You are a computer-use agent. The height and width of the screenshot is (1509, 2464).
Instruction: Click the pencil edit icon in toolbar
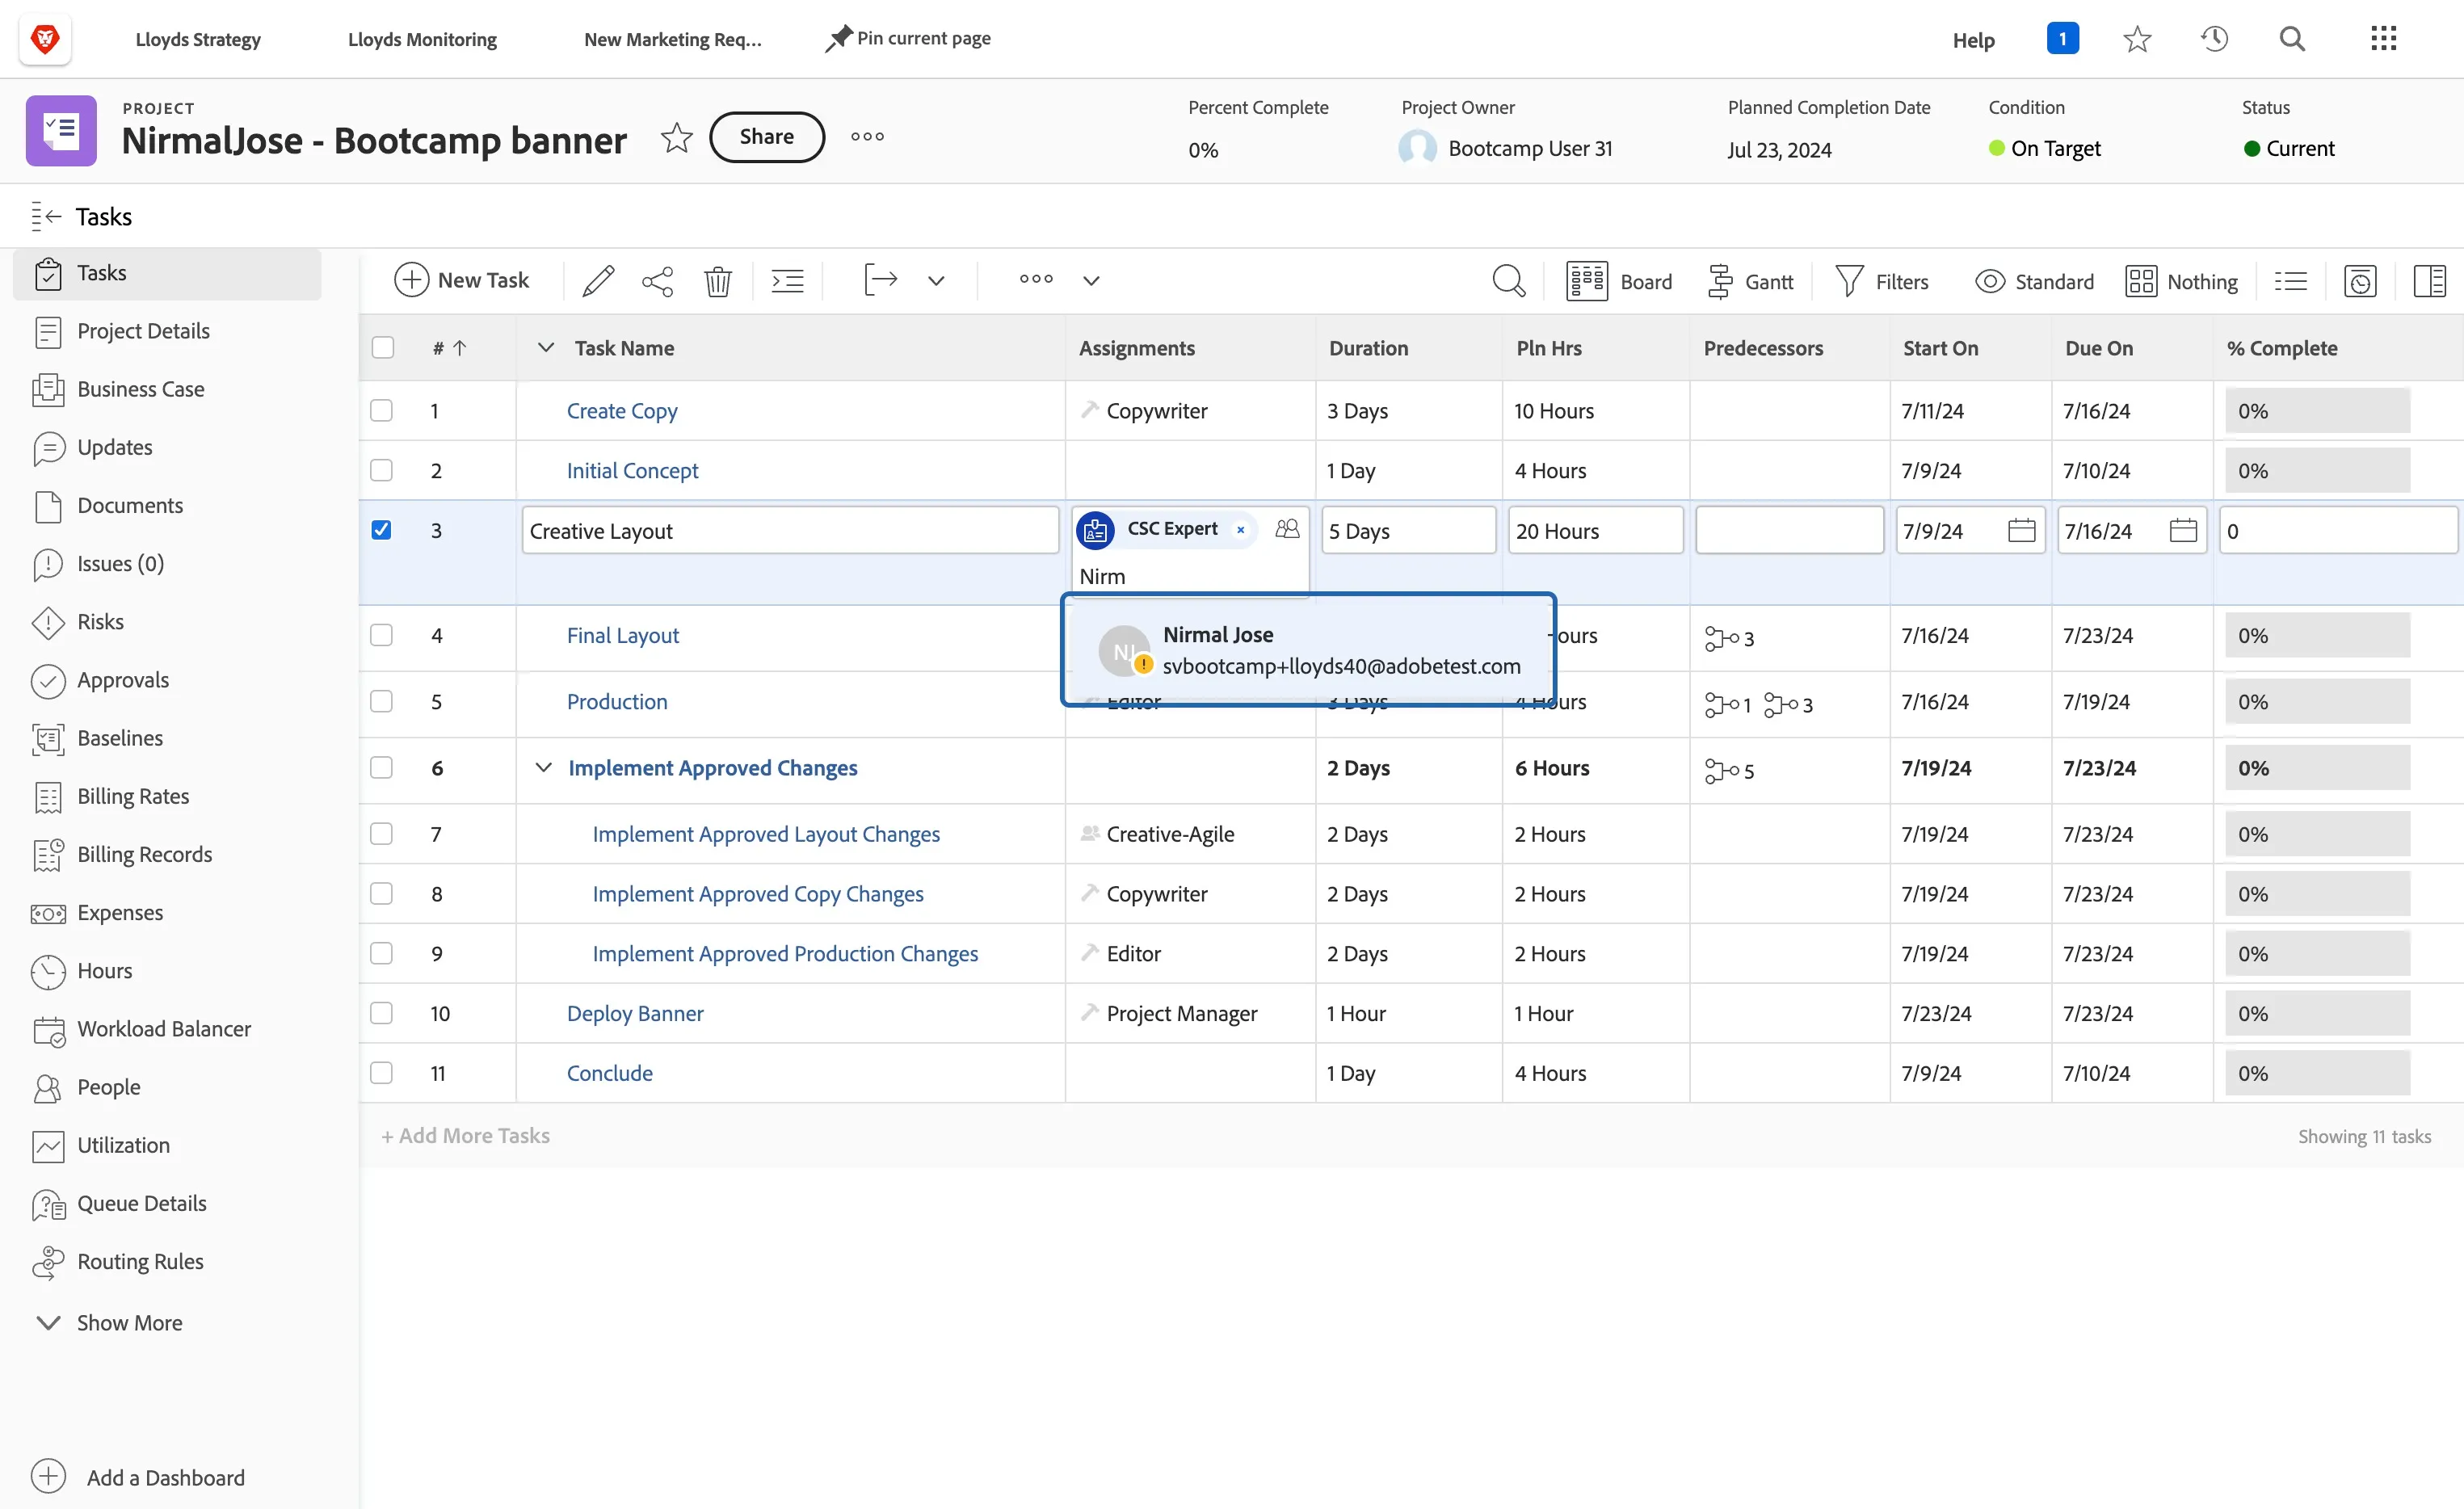coord(598,281)
